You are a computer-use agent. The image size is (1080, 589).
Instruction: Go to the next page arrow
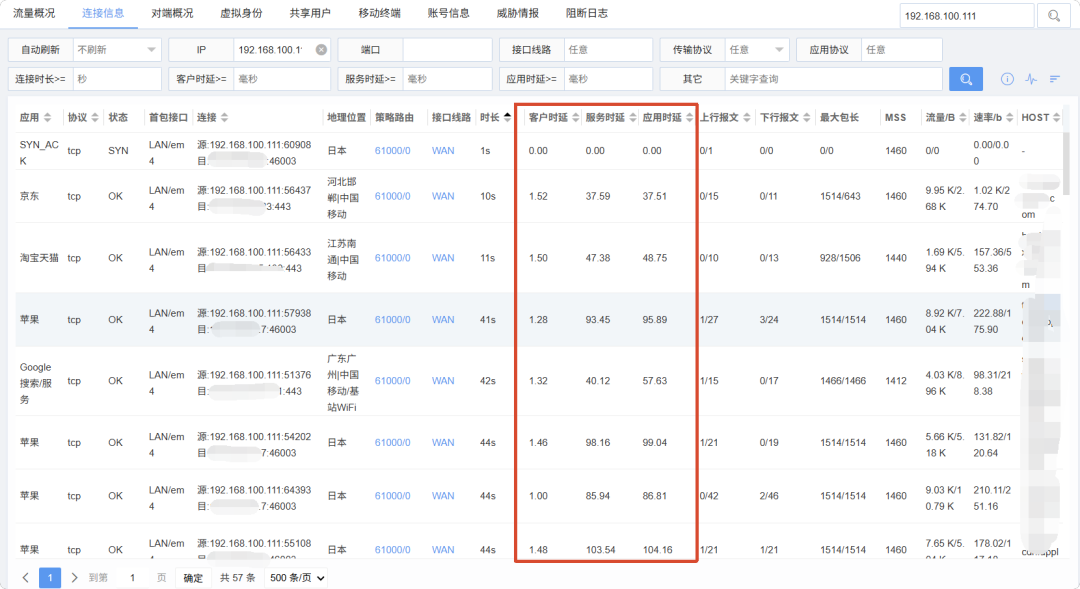pos(74,577)
